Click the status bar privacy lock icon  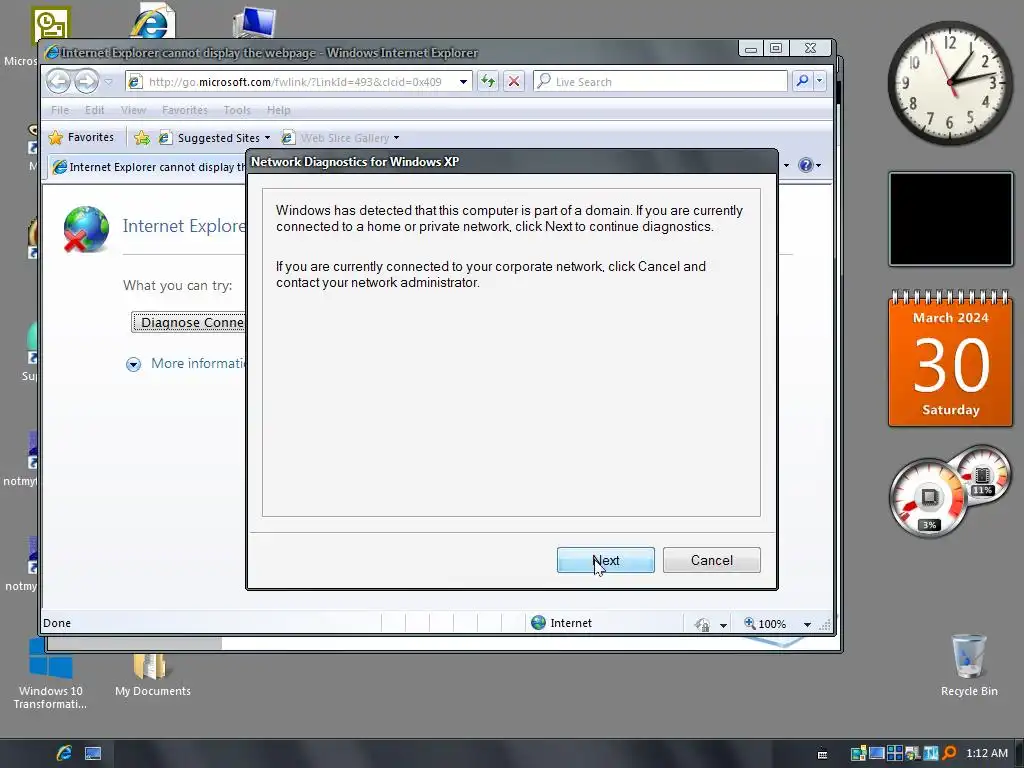tap(702, 624)
